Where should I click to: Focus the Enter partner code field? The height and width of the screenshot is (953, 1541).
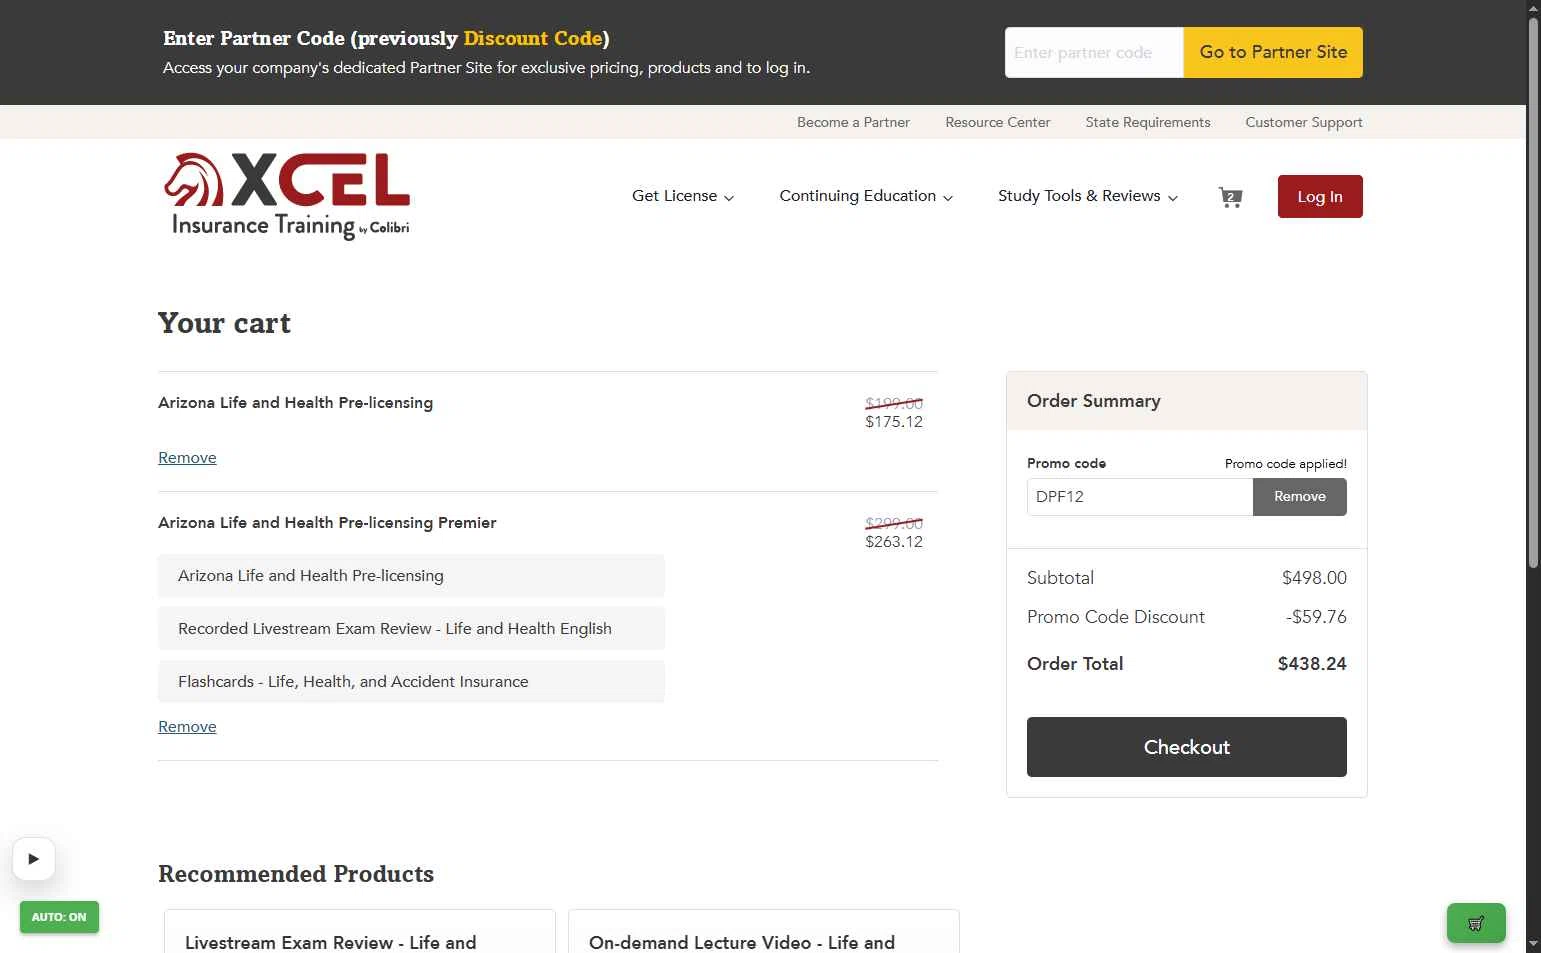point(1094,52)
